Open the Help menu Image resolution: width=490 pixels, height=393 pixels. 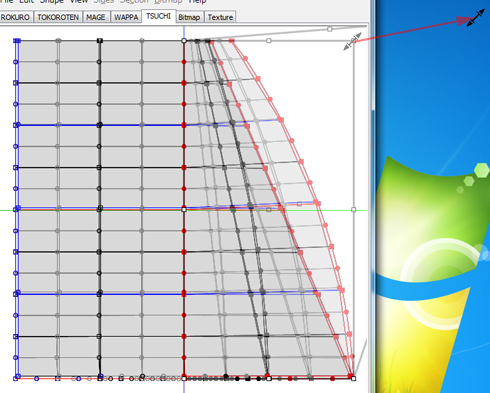(198, 2)
